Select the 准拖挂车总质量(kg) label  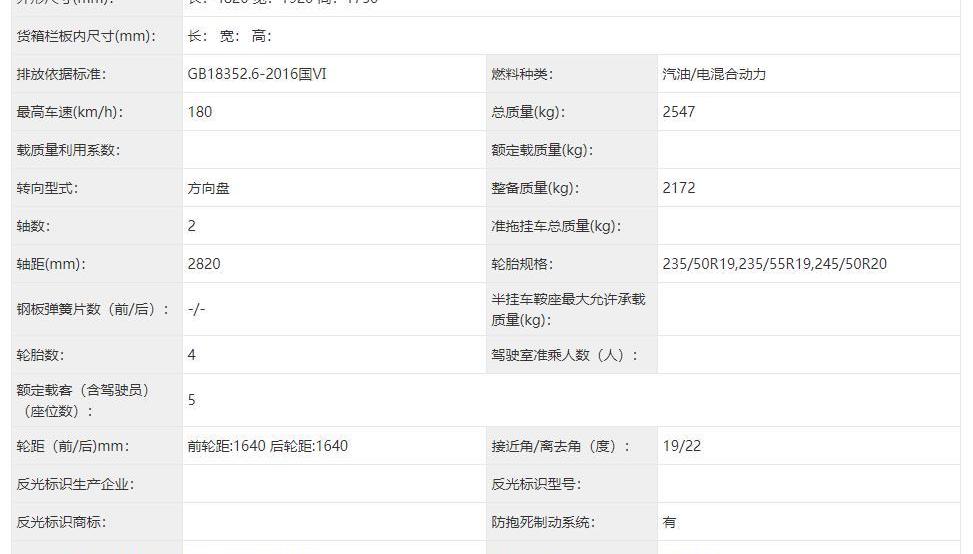pos(557,226)
